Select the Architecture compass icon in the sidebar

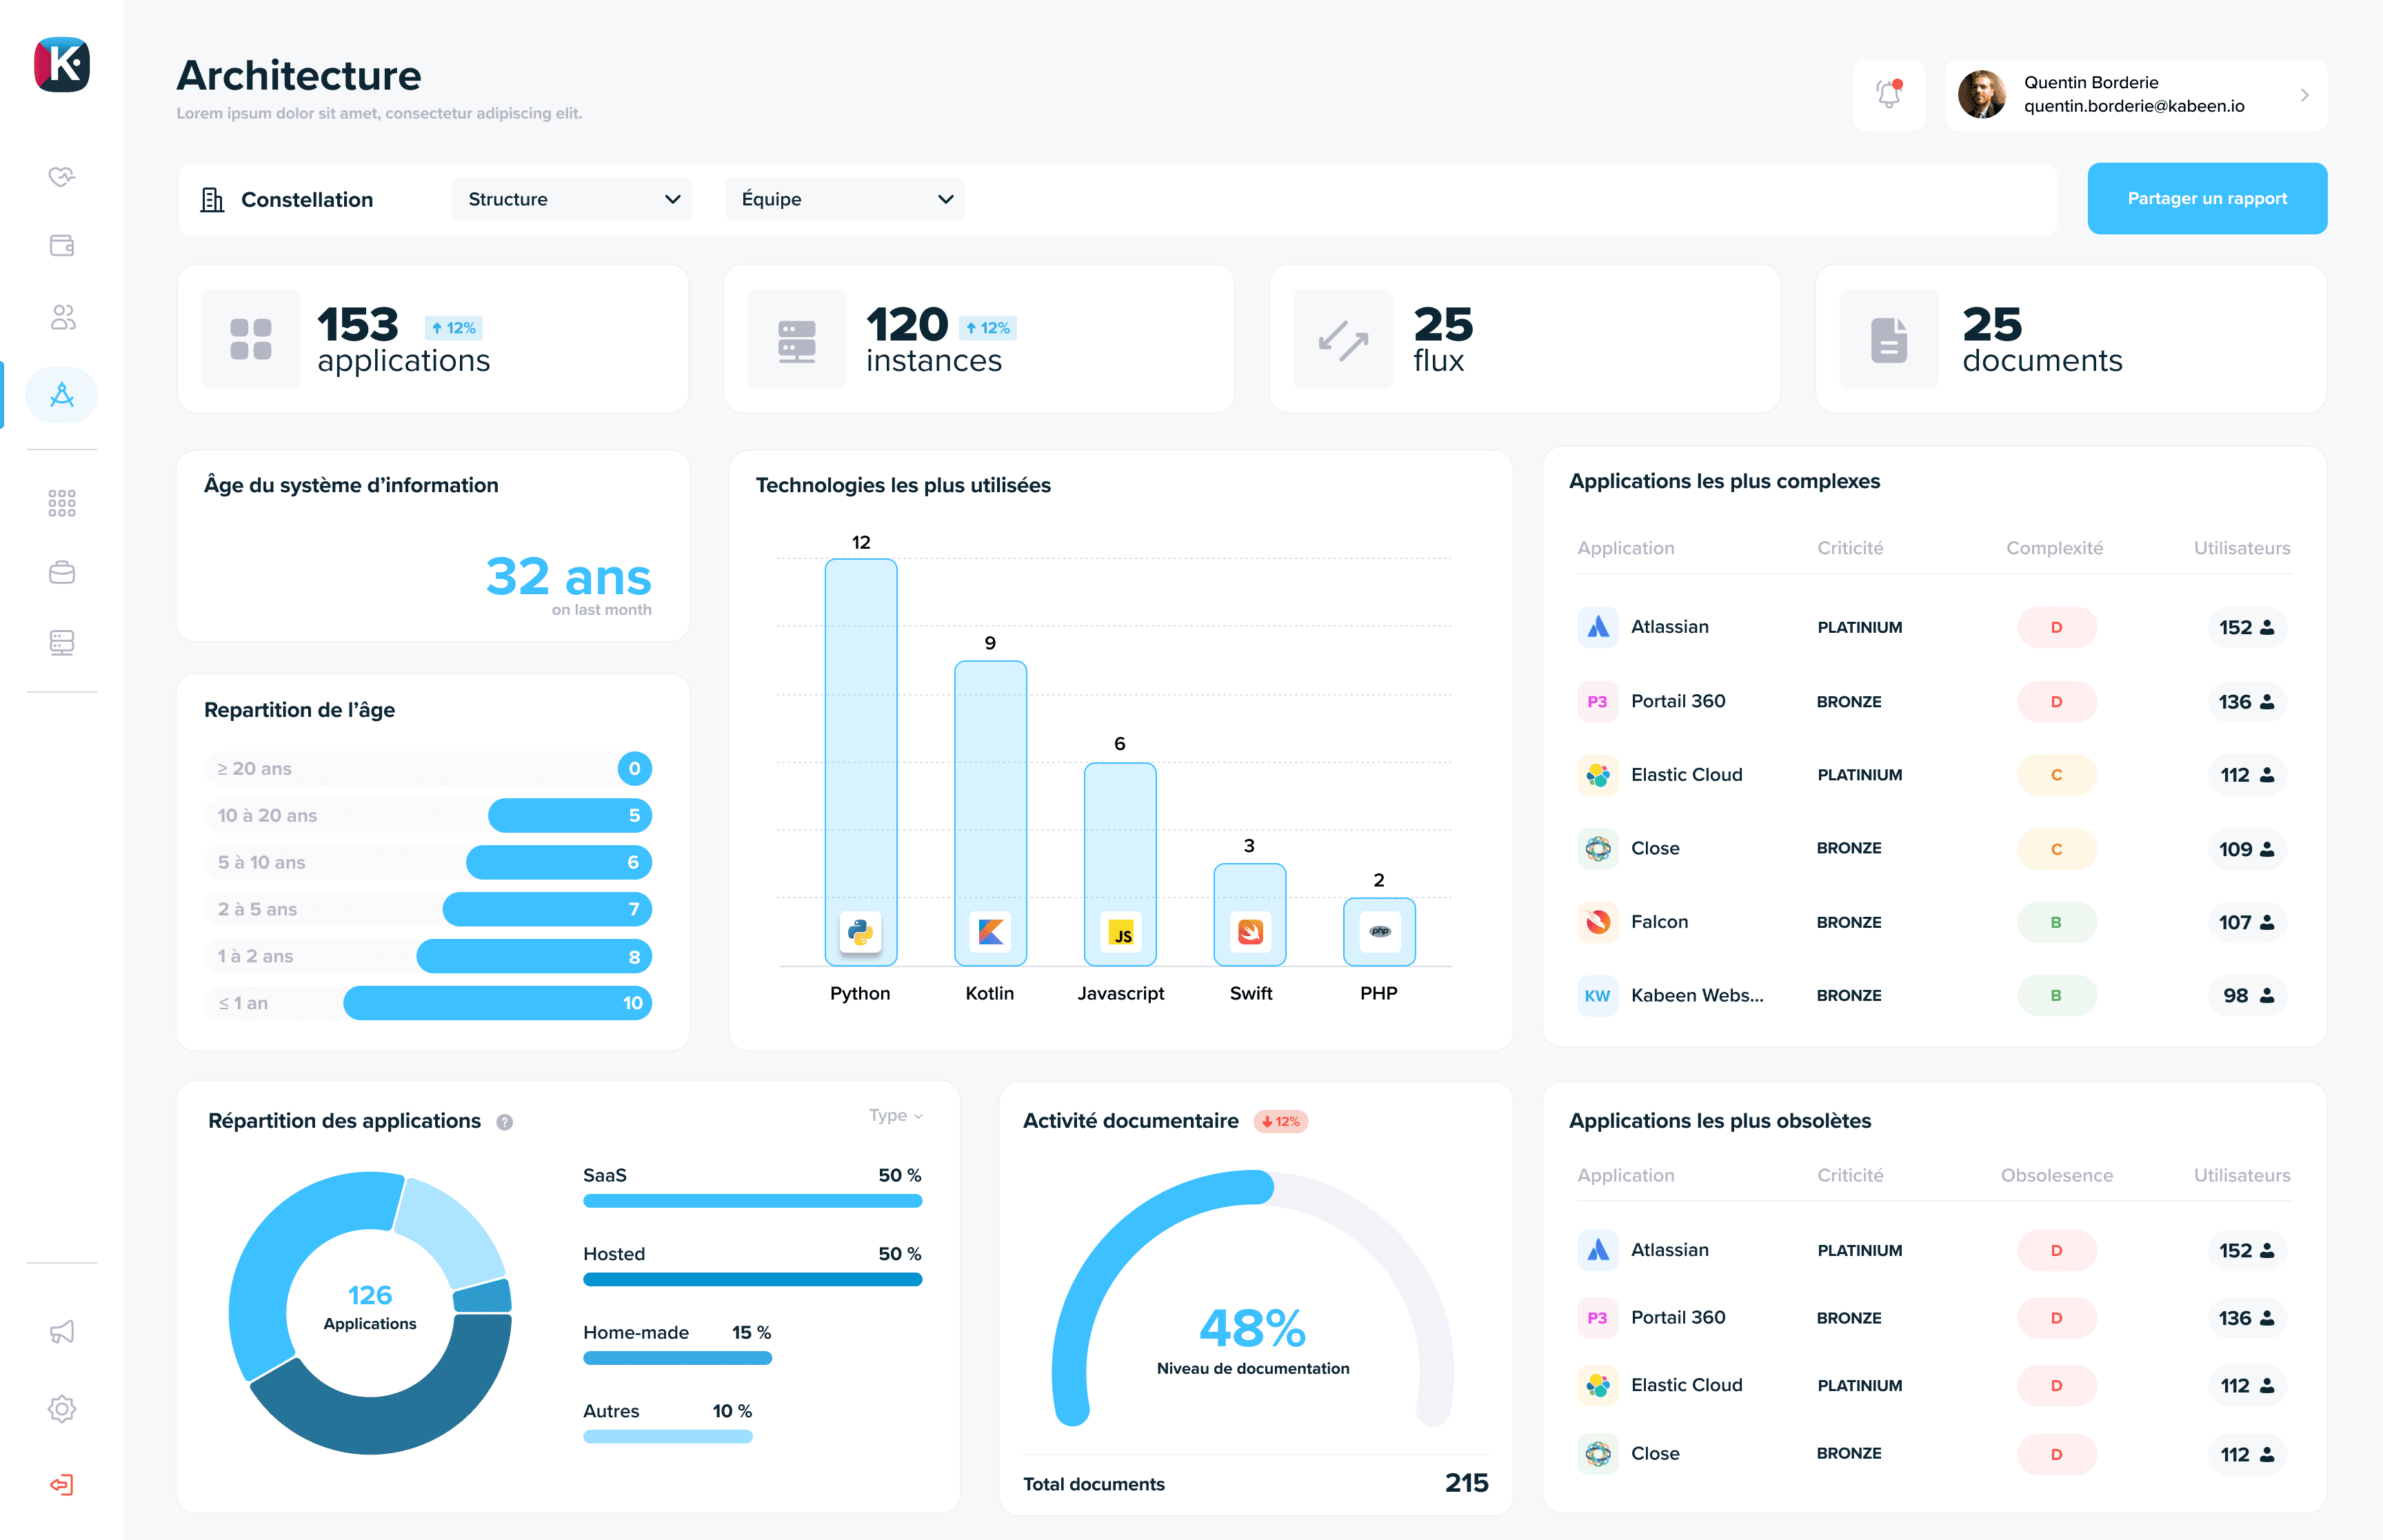61,394
